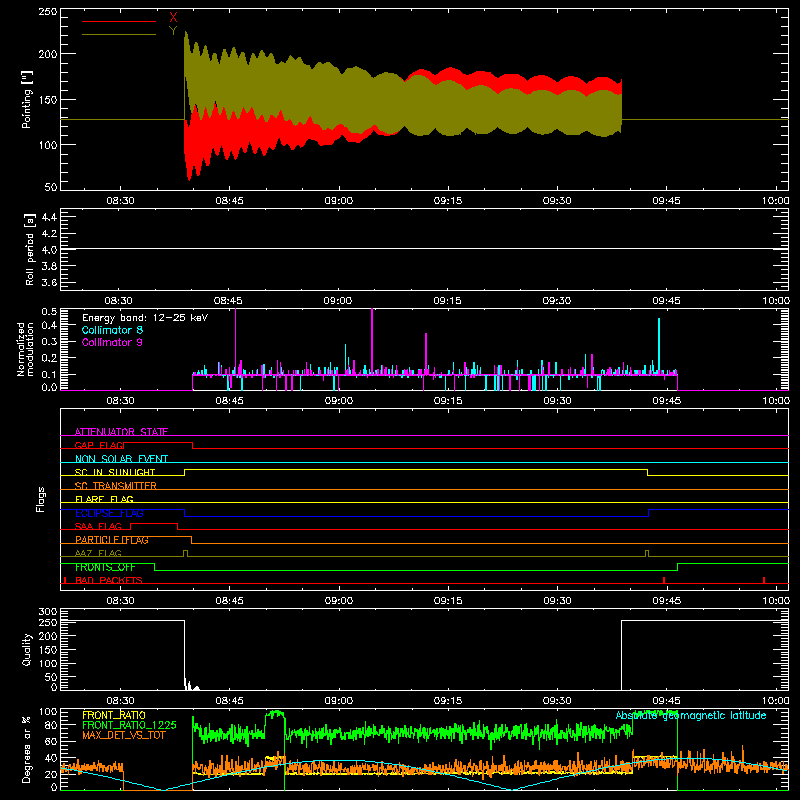Click the 250 tick on the Pointing axis

48,11
